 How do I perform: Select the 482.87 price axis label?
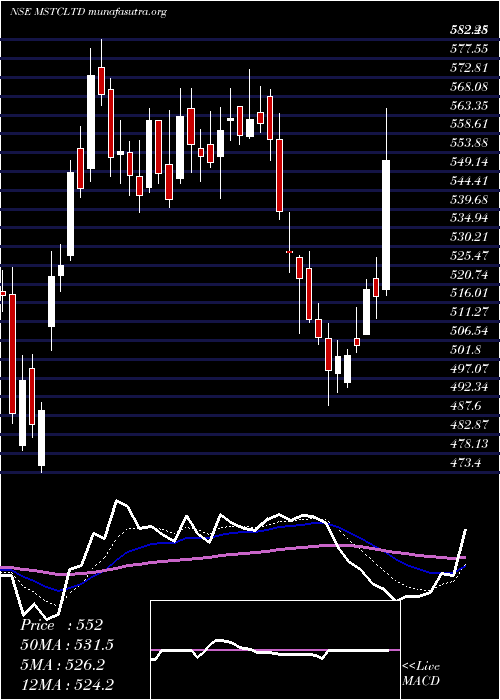point(468,425)
